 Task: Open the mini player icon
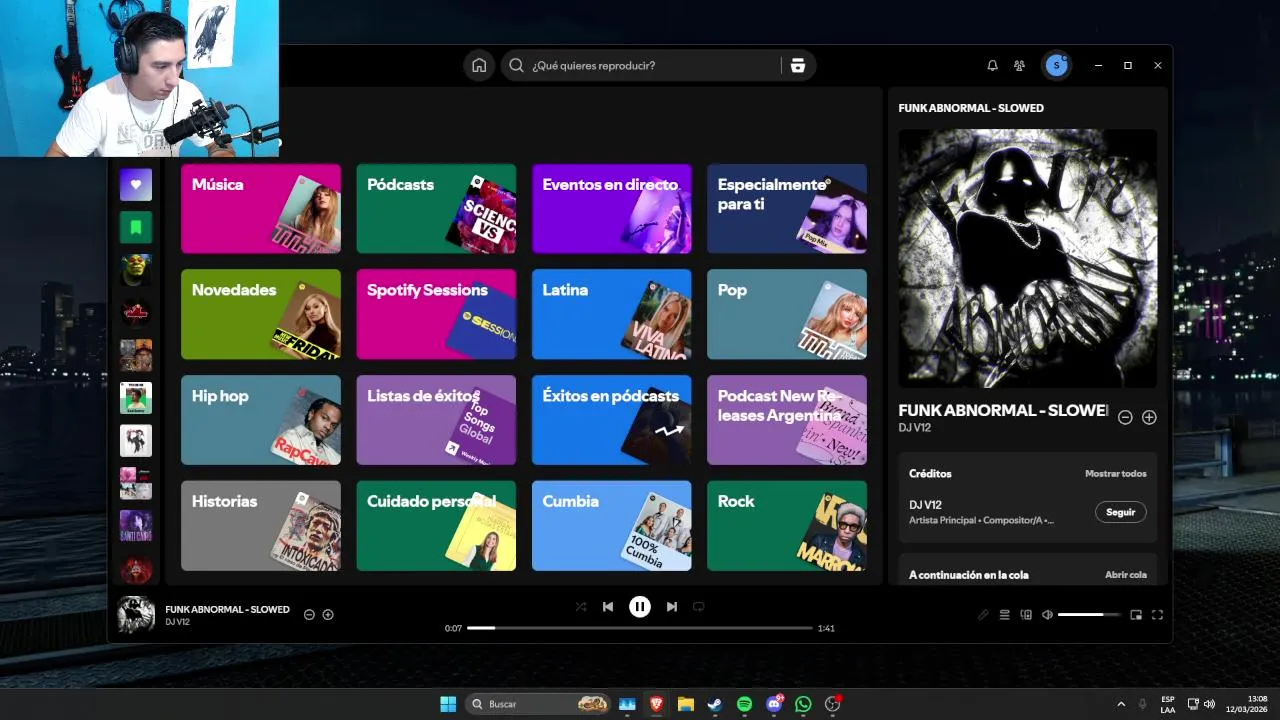click(x=1136, y=615)
